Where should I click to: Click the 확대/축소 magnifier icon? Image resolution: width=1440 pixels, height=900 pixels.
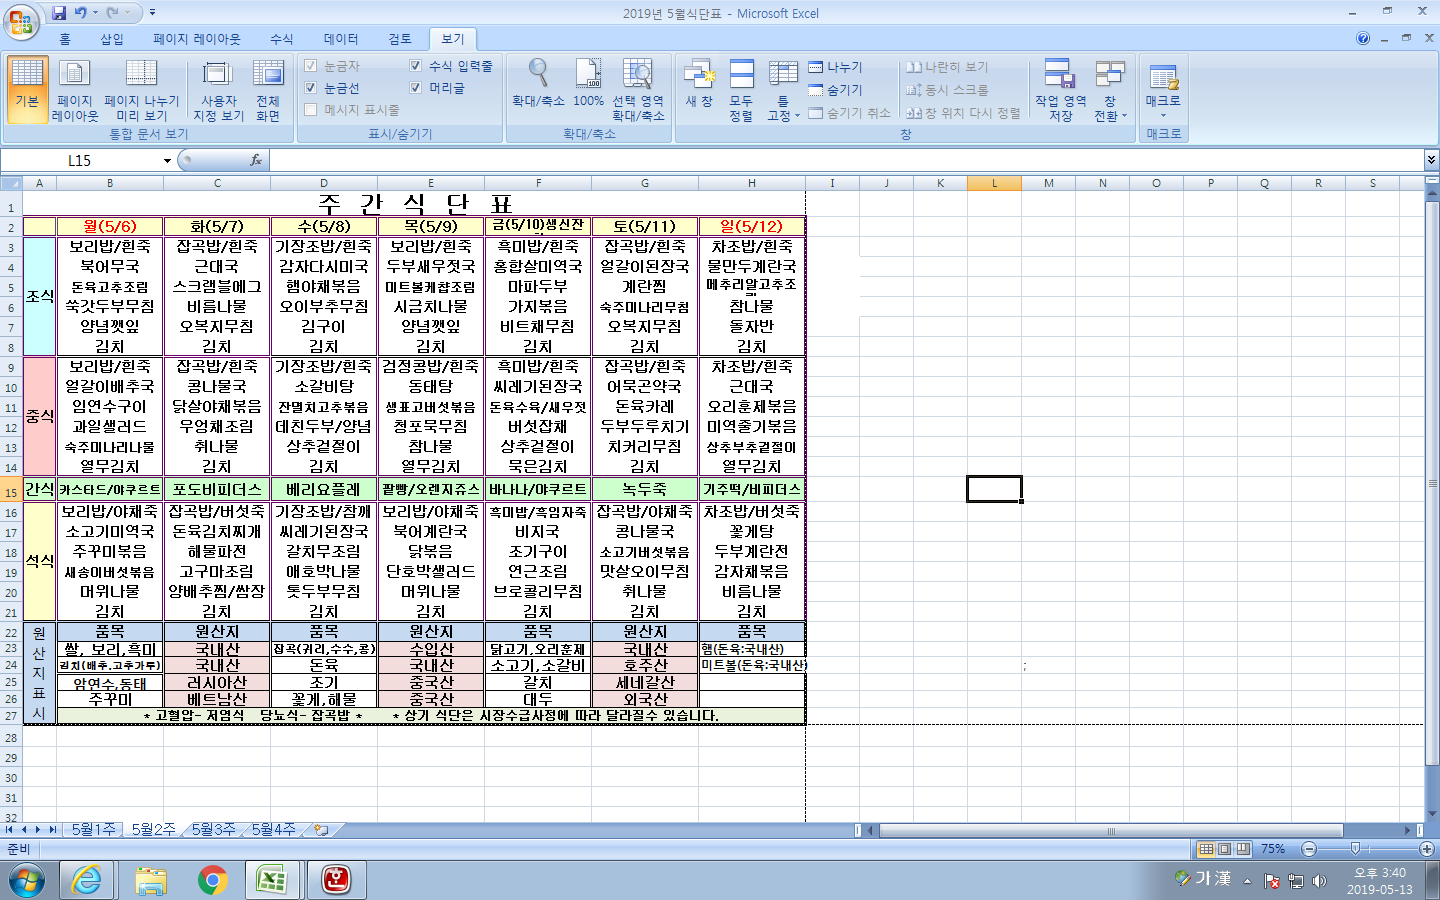[538, 84]
